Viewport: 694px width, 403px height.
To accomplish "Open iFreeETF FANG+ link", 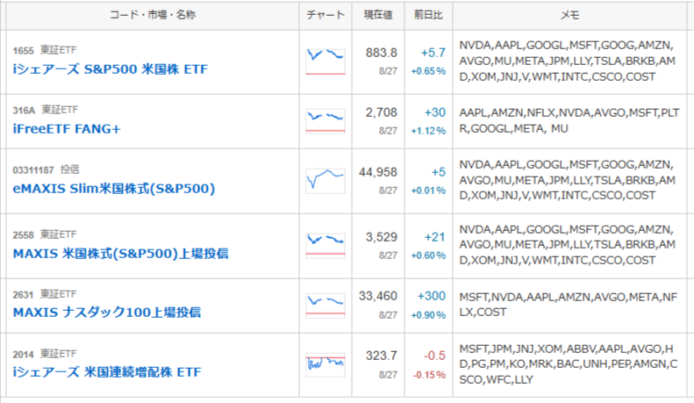I will point(66,129).
